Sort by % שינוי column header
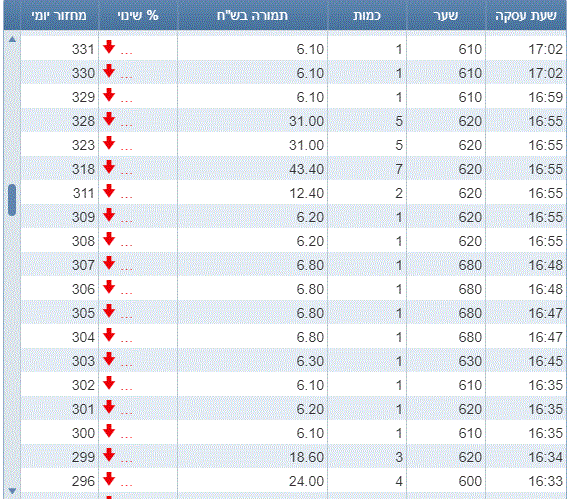Image resolution: width=577 pixels, height=499 pixels. 138,15
